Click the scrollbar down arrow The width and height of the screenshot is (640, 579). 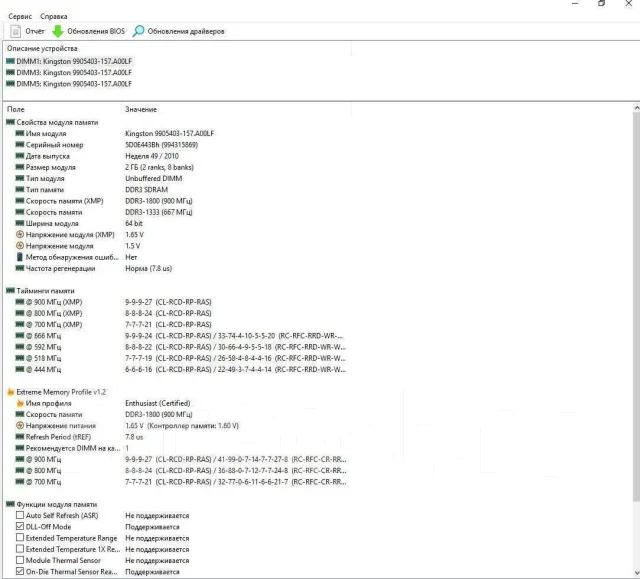click(636, 573)
